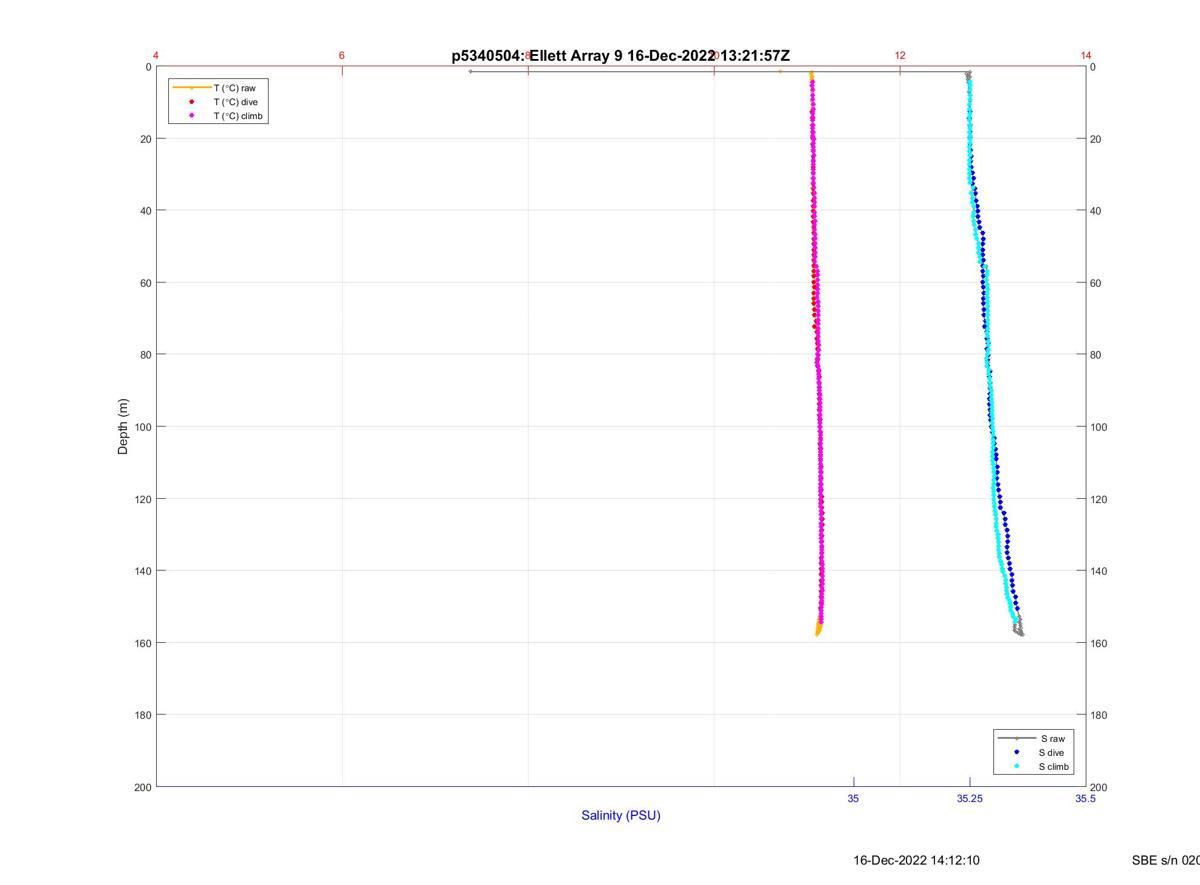The width and height of the screenshot is (1200, 885).
Task: Click depth tick 60 on the right axis
Action: click(1096, 283)
